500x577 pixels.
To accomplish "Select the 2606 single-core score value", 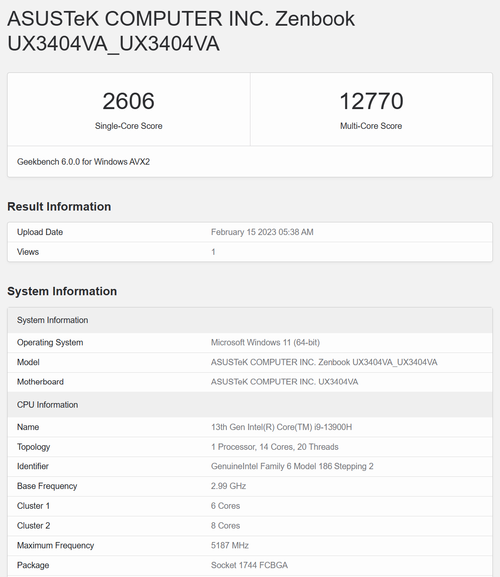I will [128, 101].
